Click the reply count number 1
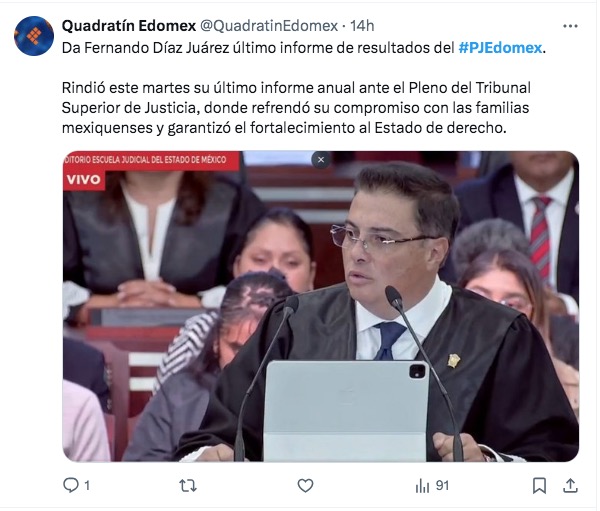This screenshot has height=511, width=600. click(x=87, y=486)
